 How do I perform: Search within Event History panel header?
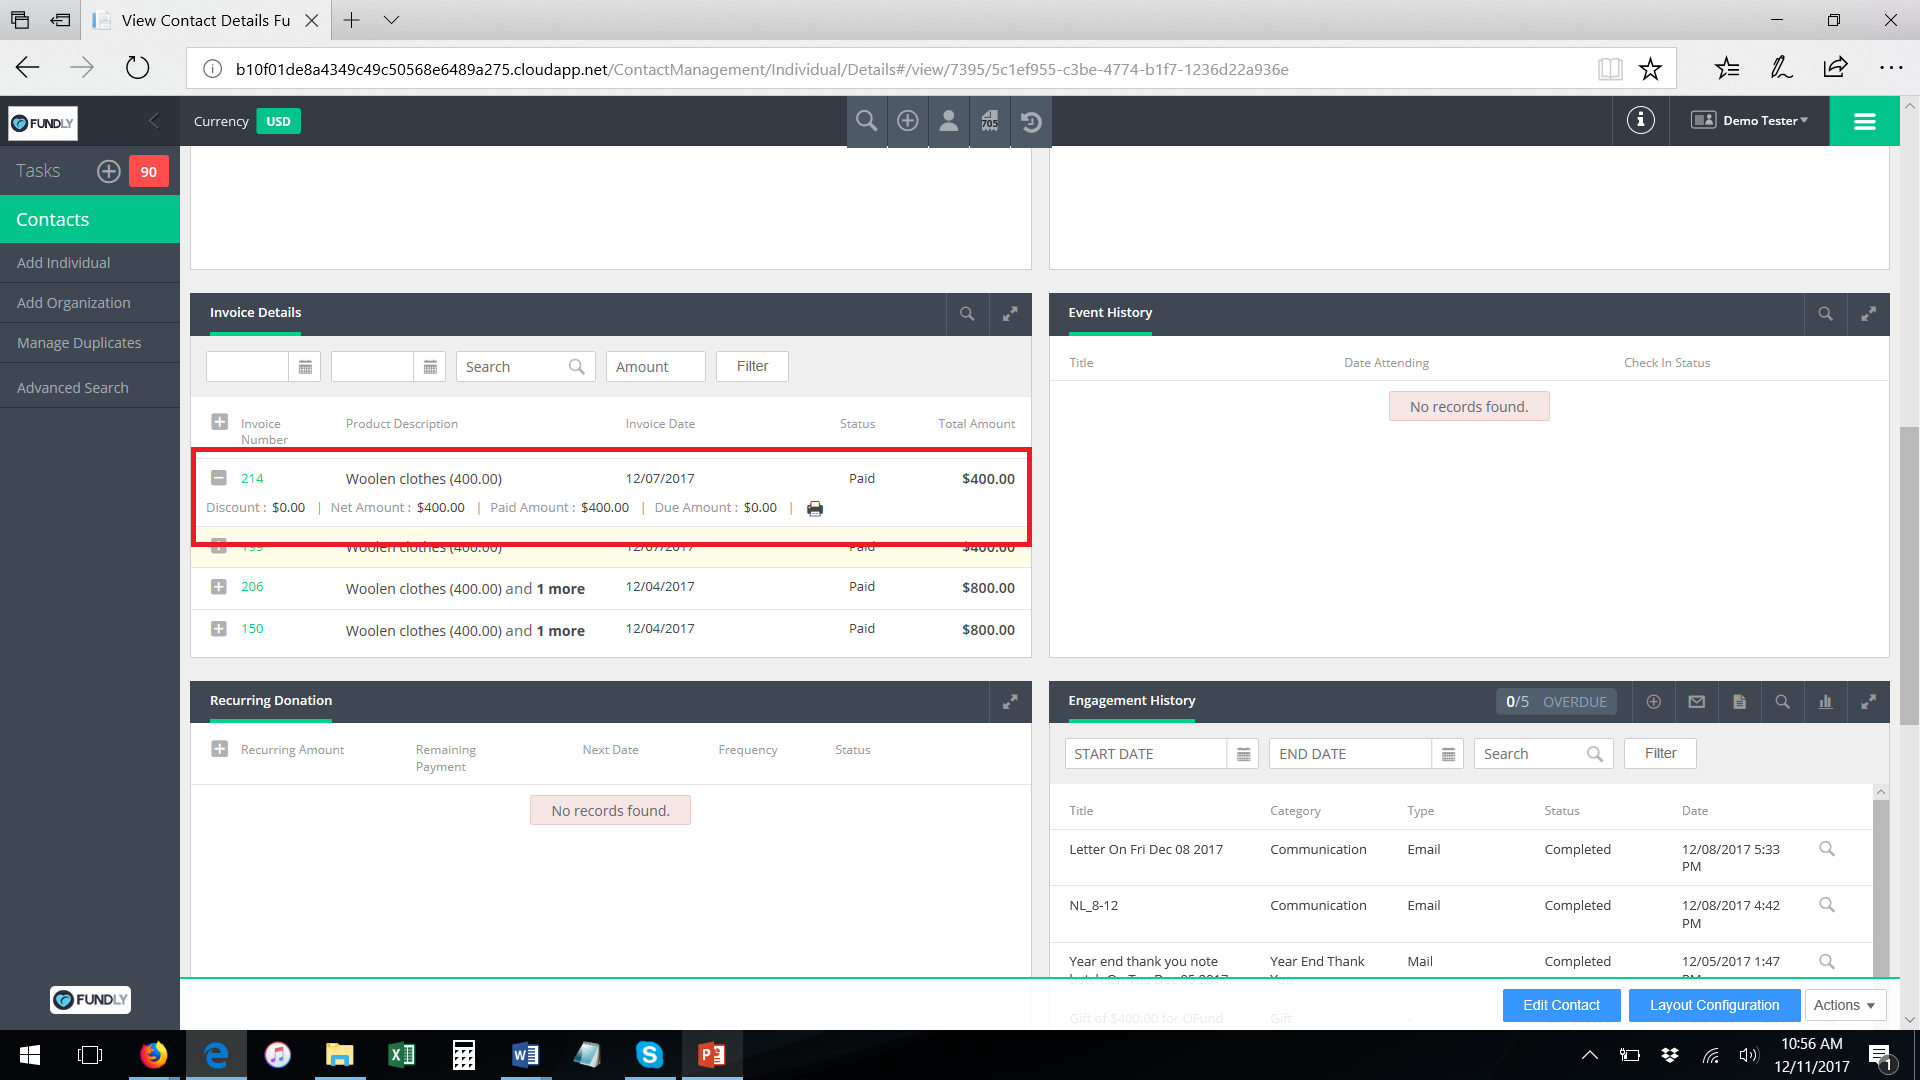point(1825,314)
